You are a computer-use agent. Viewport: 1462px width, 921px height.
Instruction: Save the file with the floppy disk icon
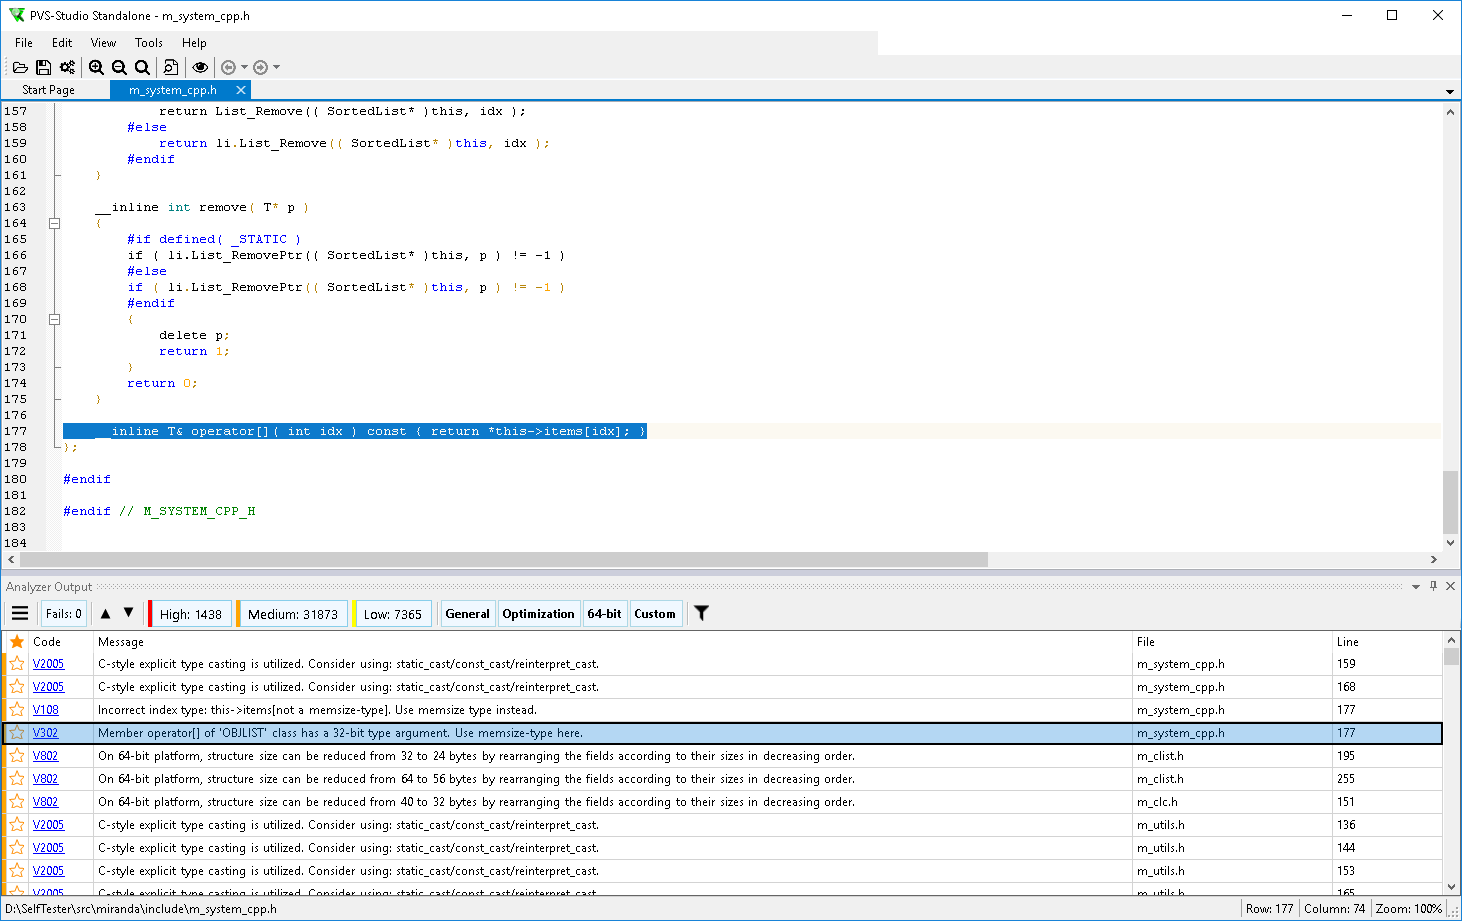pos(43,67)
